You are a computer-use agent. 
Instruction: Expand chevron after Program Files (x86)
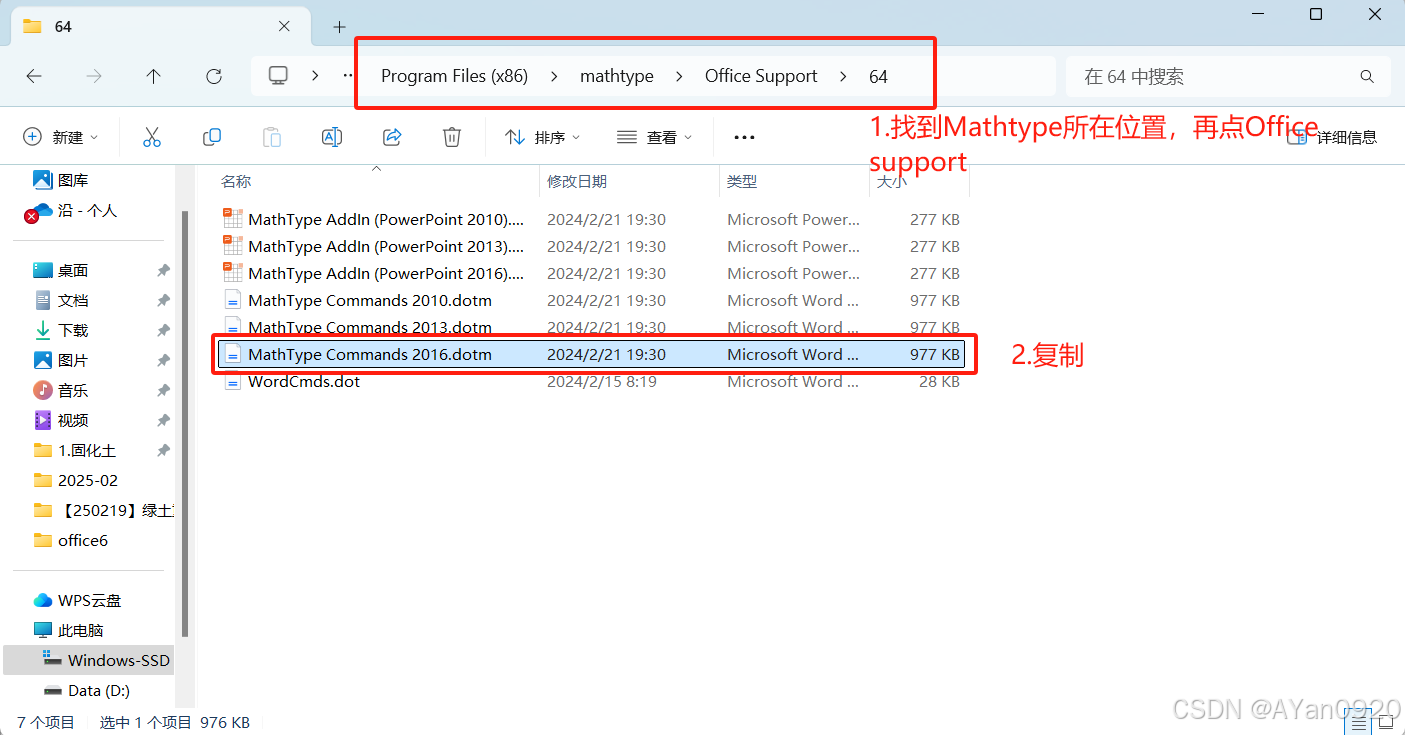[554, 76]
